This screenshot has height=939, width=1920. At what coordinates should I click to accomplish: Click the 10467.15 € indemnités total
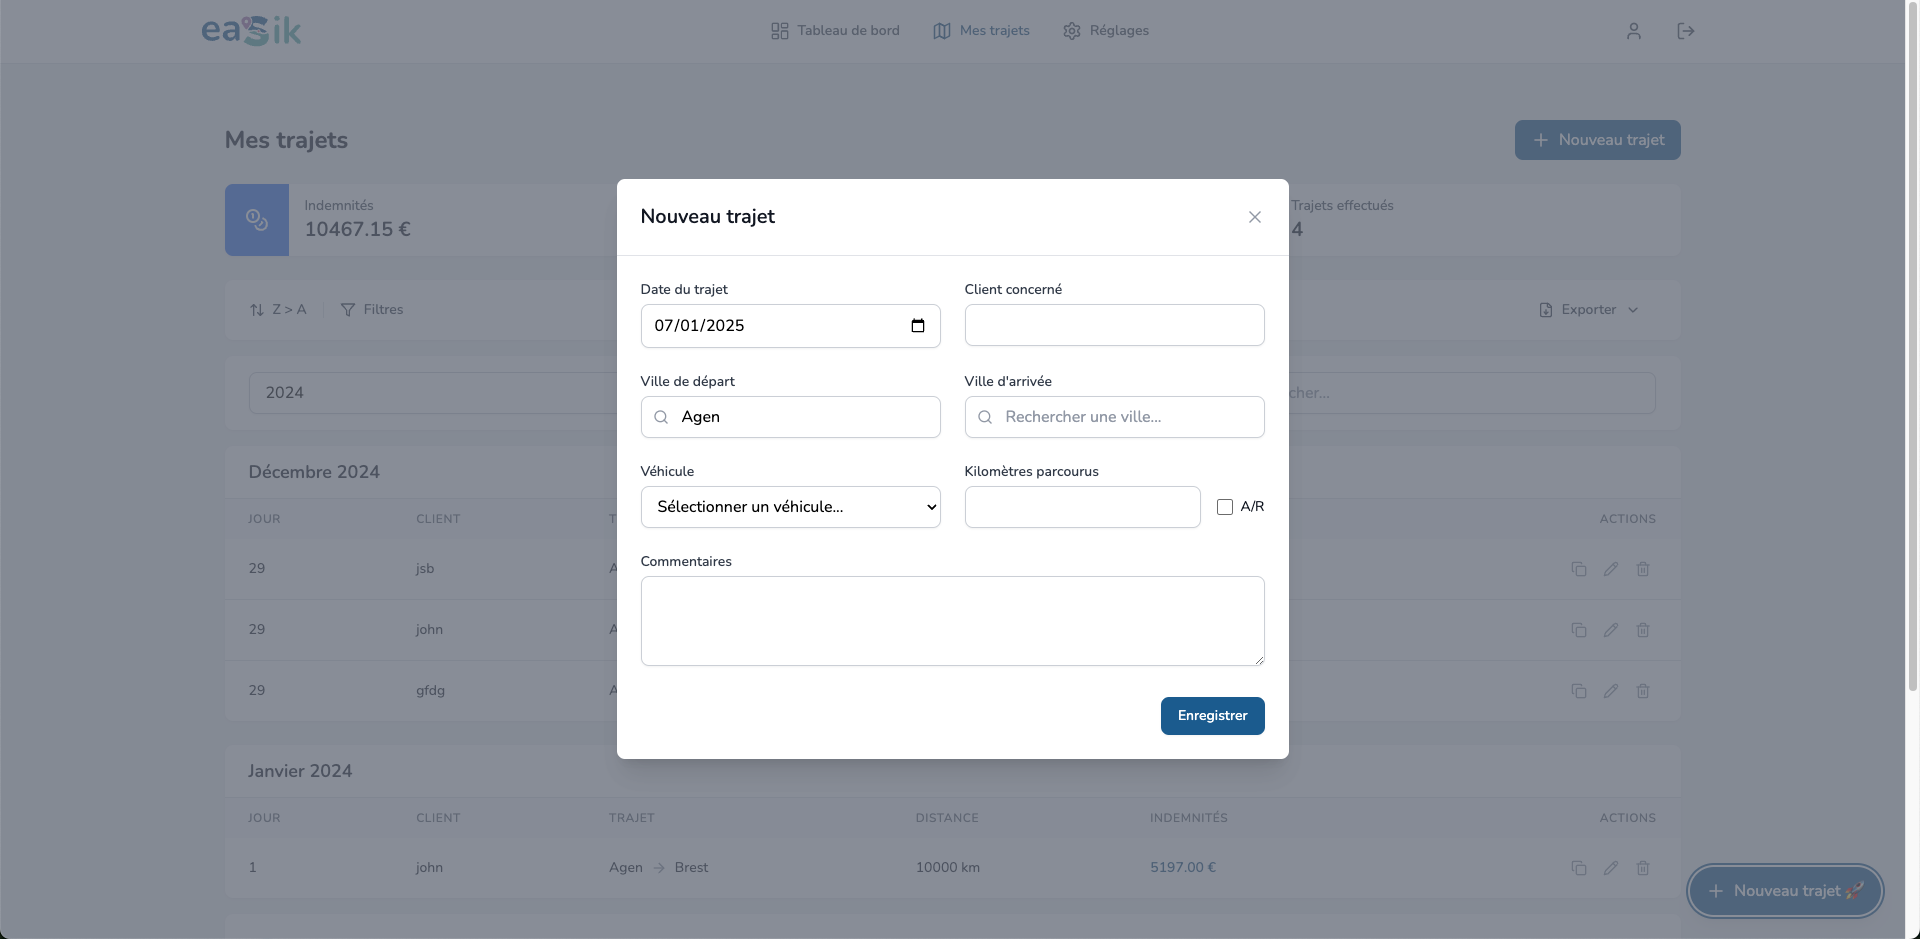[358, 230]
